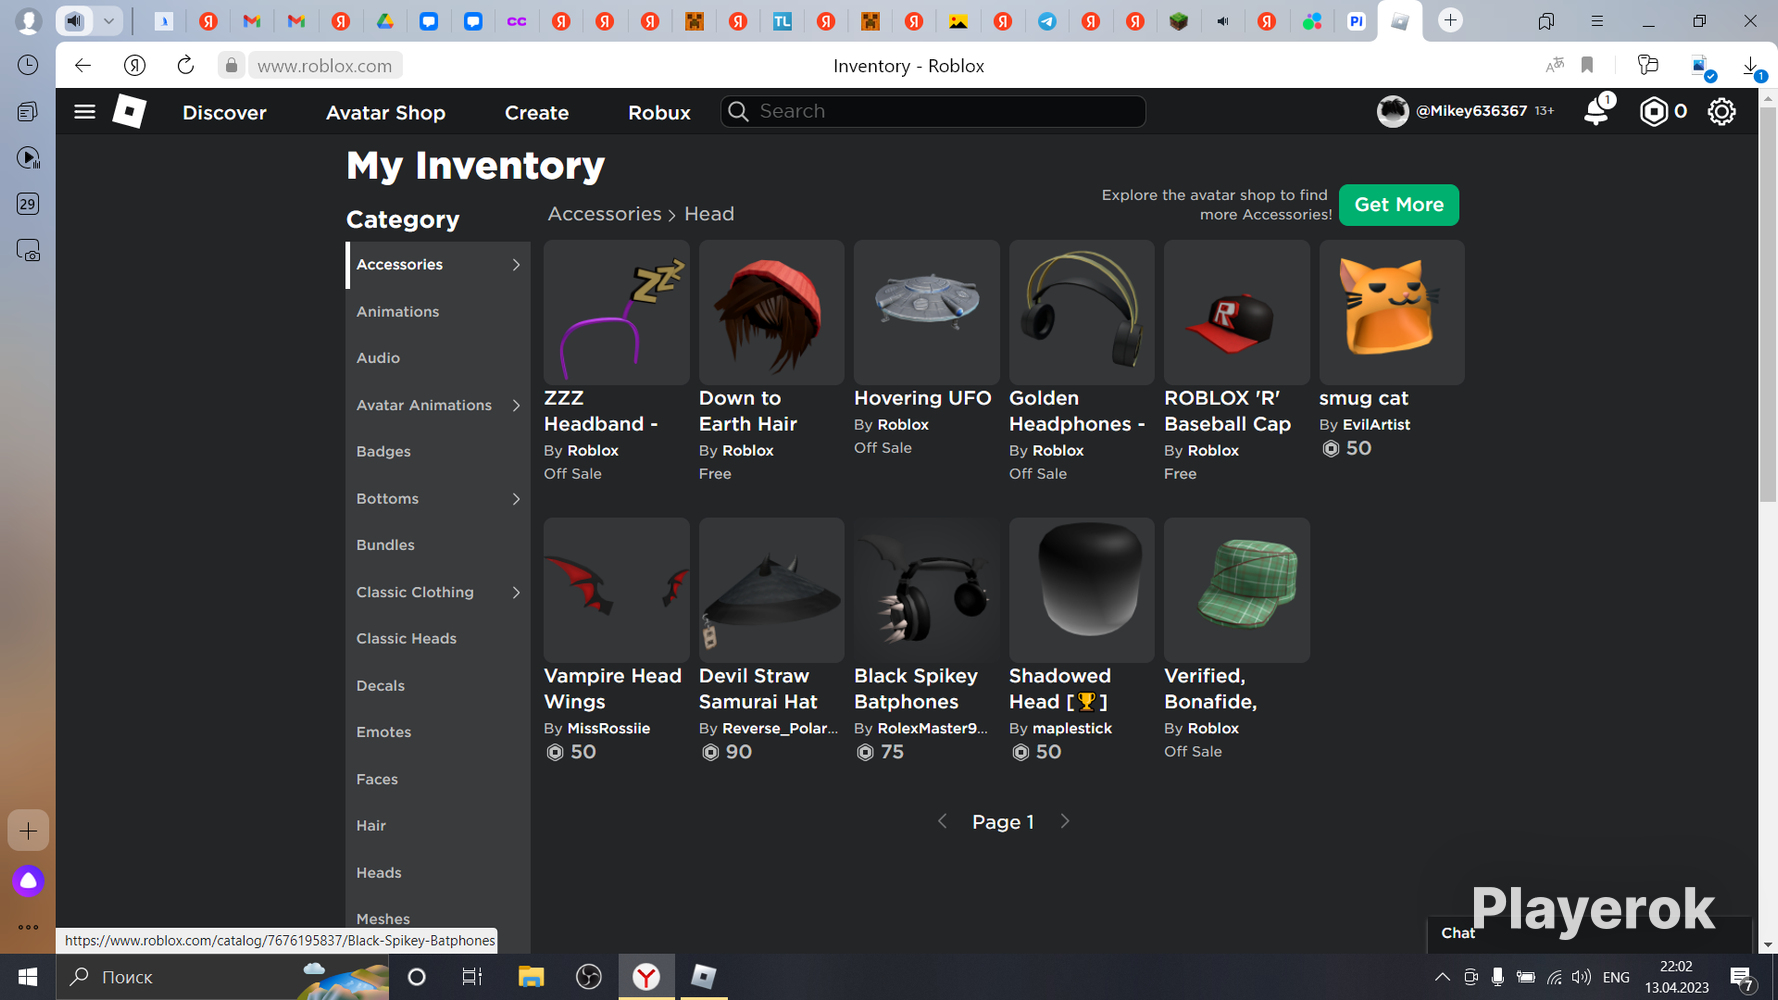
Task: Open a new browser tab with plus
Action: pyautogui.click(x=1450, y=20)
